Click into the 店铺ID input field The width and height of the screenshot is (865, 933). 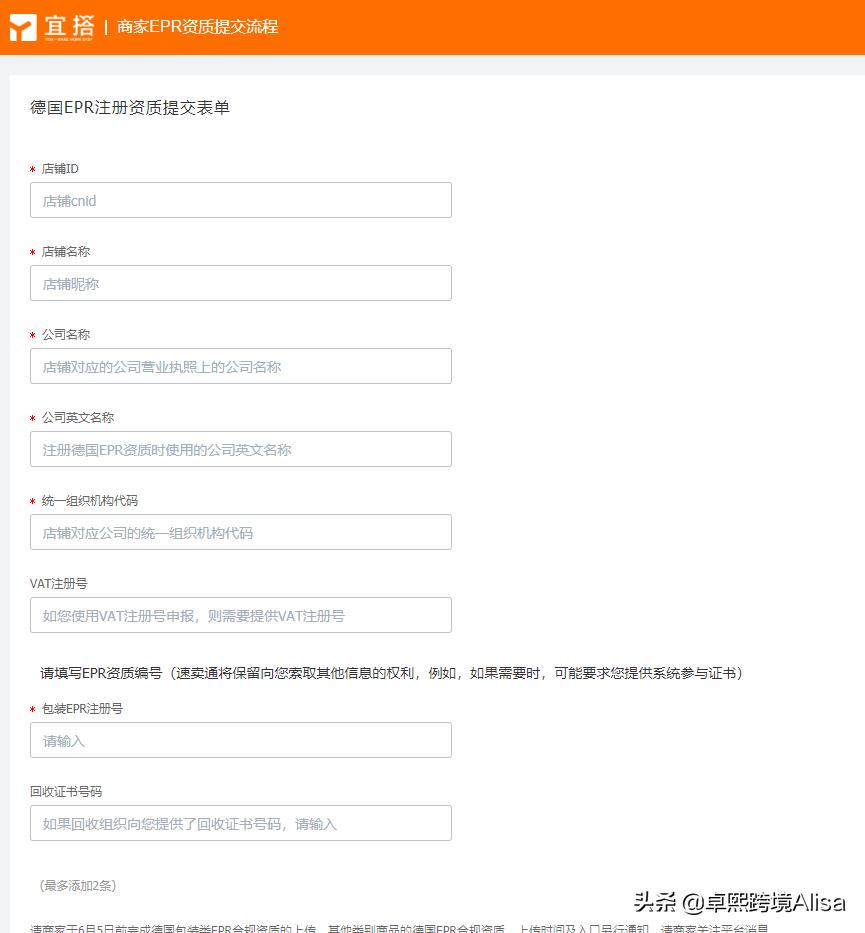point(240,199)
